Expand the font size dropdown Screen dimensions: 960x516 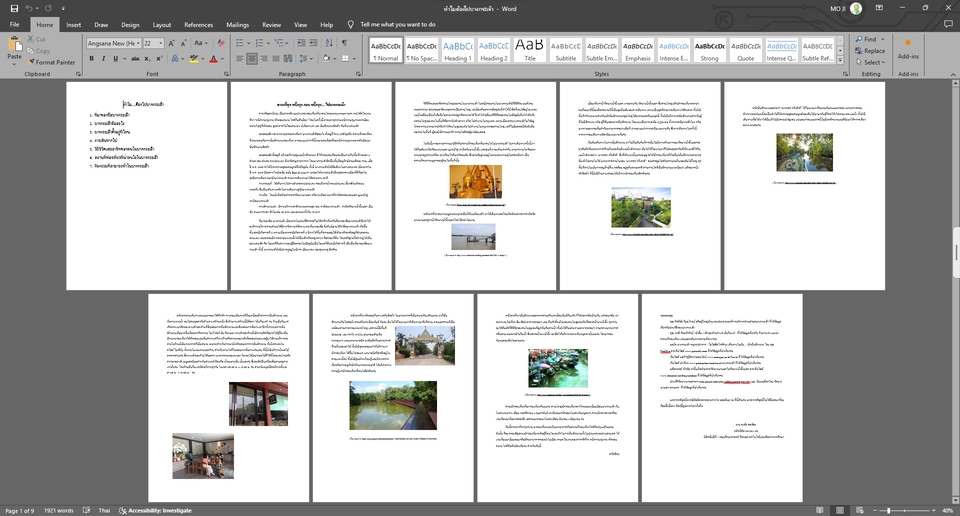163,44
